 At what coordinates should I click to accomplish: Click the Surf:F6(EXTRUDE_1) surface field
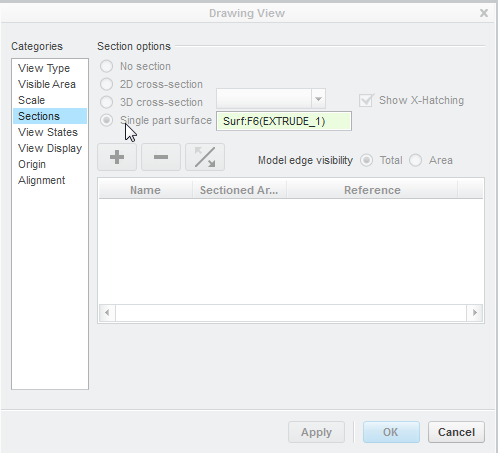284,121
